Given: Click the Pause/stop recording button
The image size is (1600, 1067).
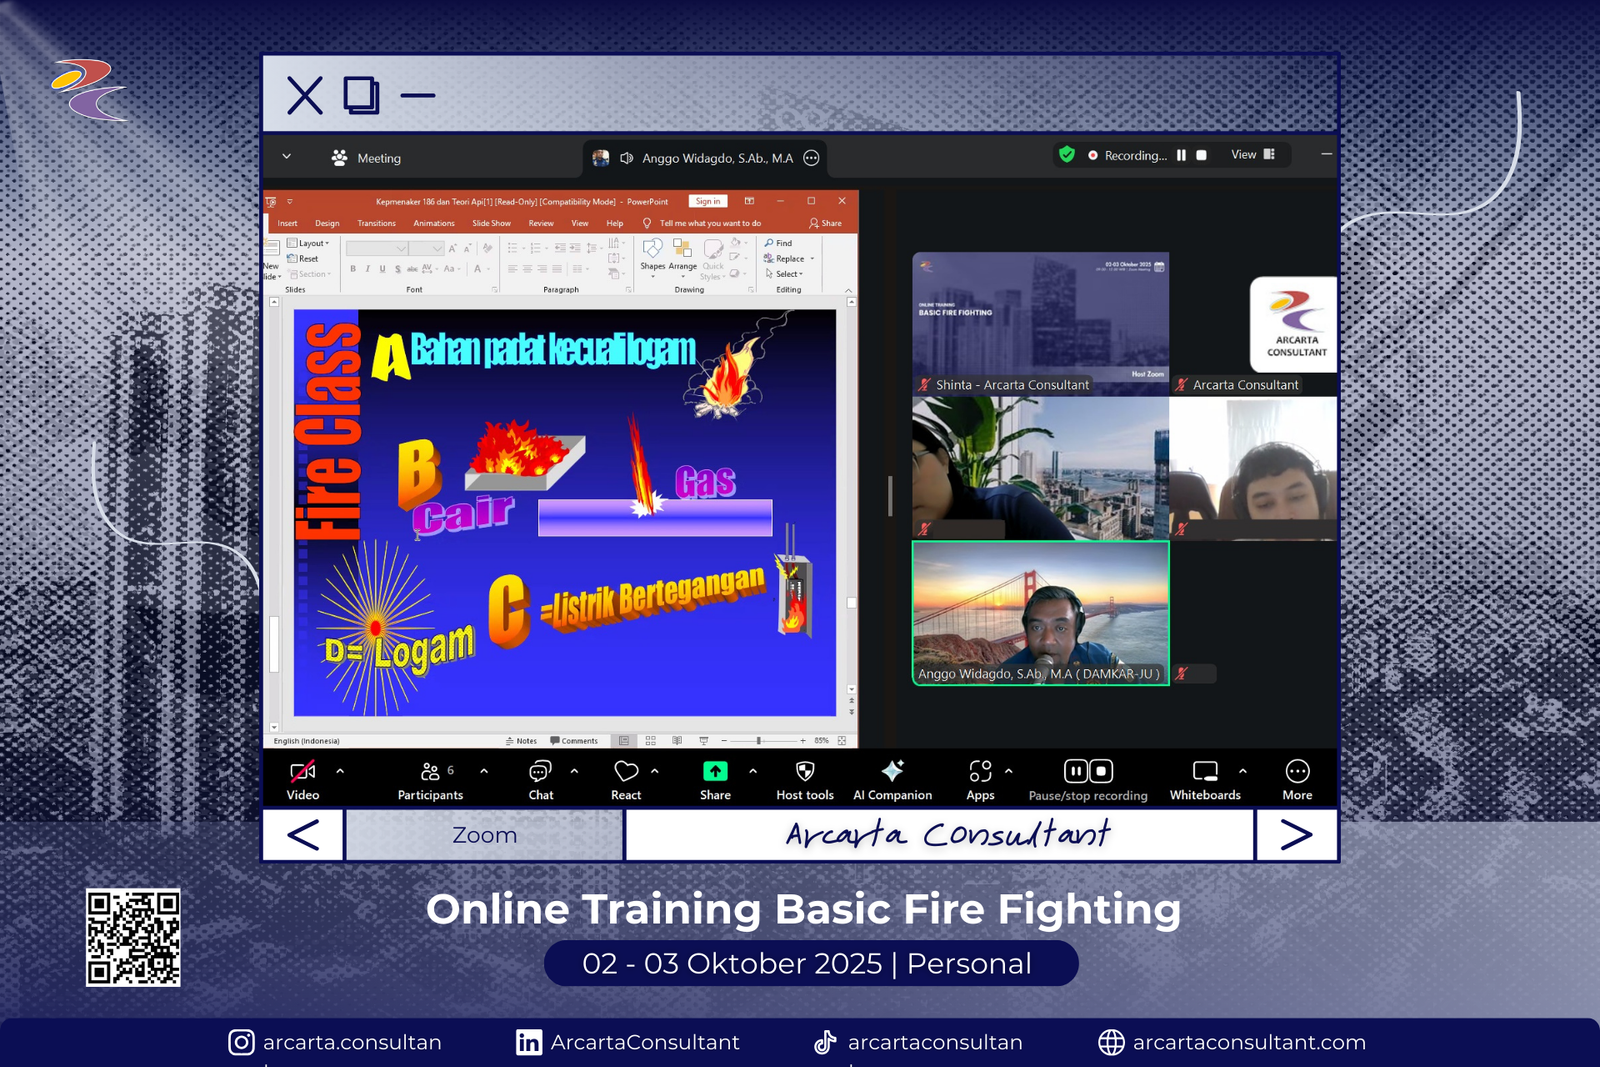Looking at the screenshot, I should tap(1088, 771).
